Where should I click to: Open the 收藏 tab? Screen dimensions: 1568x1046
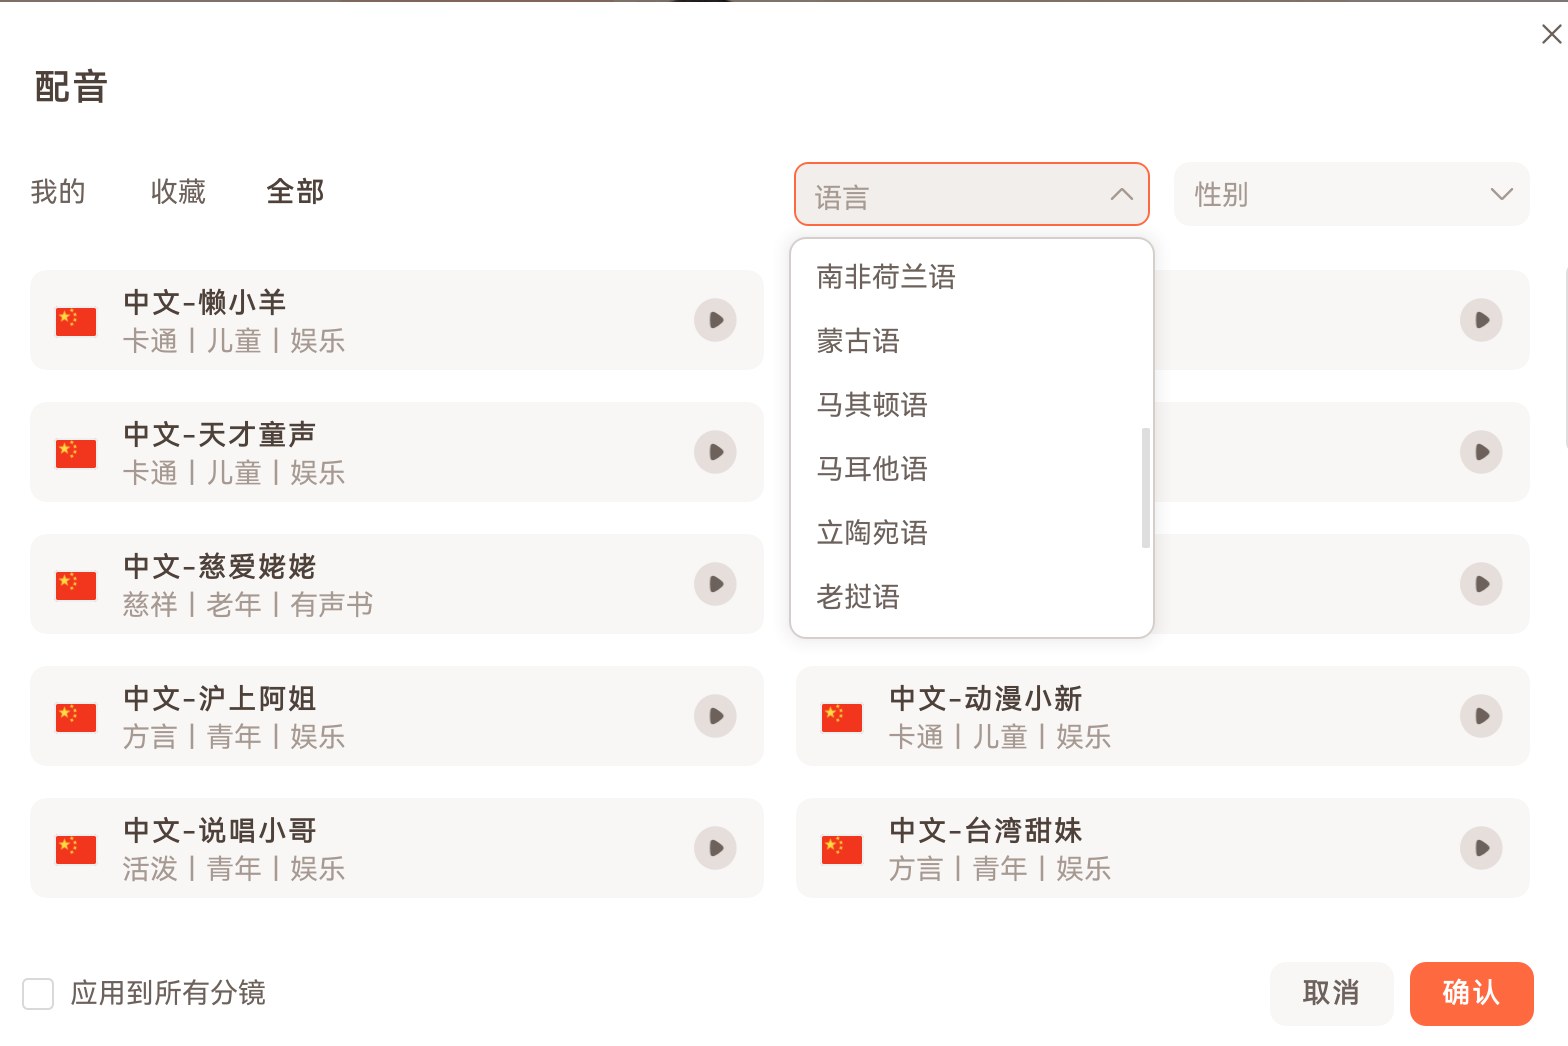tap(178, 192)
